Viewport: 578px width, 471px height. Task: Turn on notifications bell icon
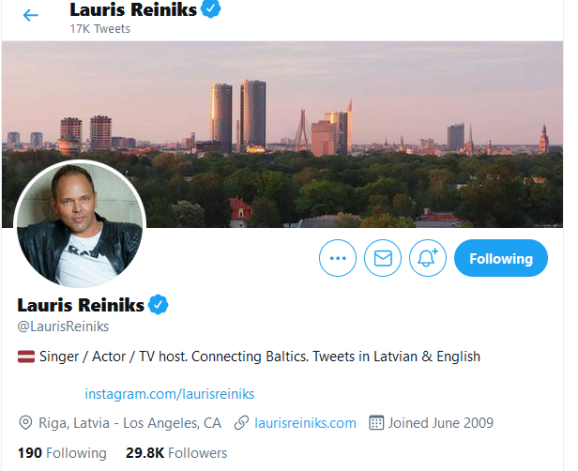[428, 258]
